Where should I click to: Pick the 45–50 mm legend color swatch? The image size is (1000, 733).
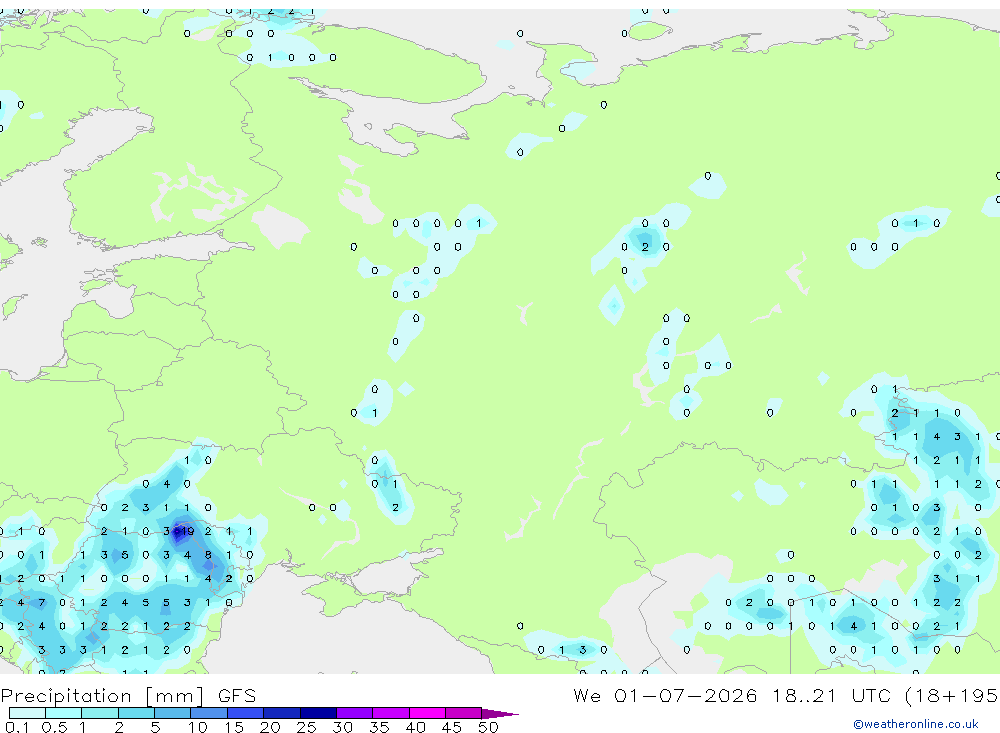(464, 713)
